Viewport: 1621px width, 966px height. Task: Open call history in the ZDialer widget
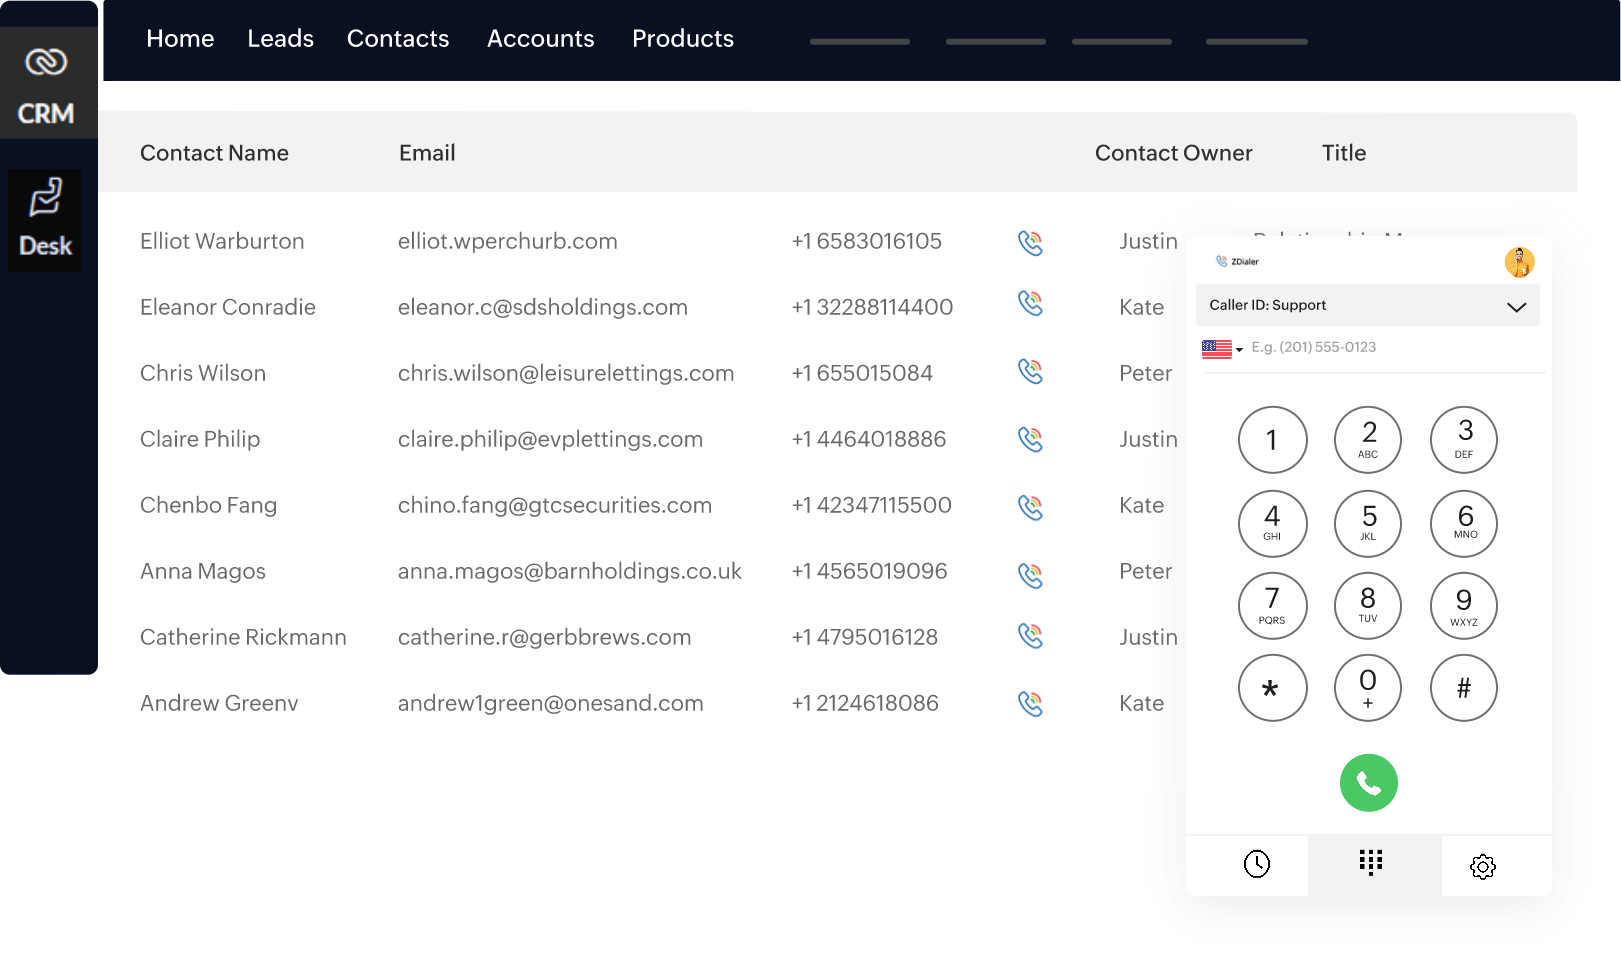(1258, 862)
